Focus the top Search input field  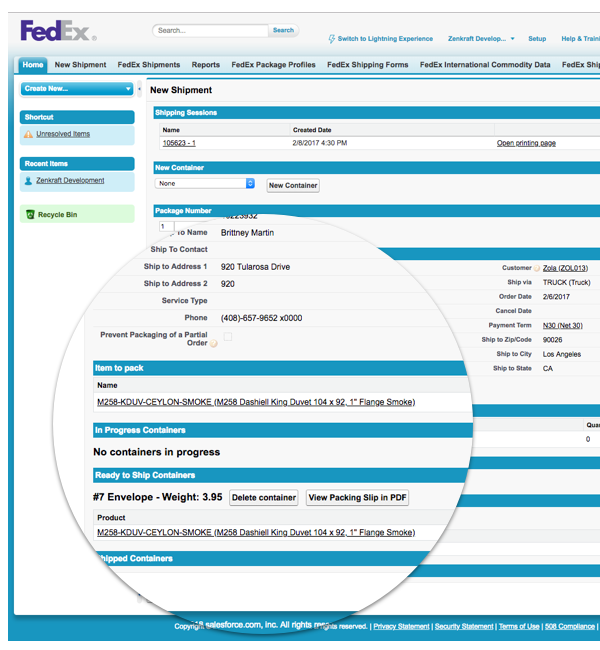point(211,31)
